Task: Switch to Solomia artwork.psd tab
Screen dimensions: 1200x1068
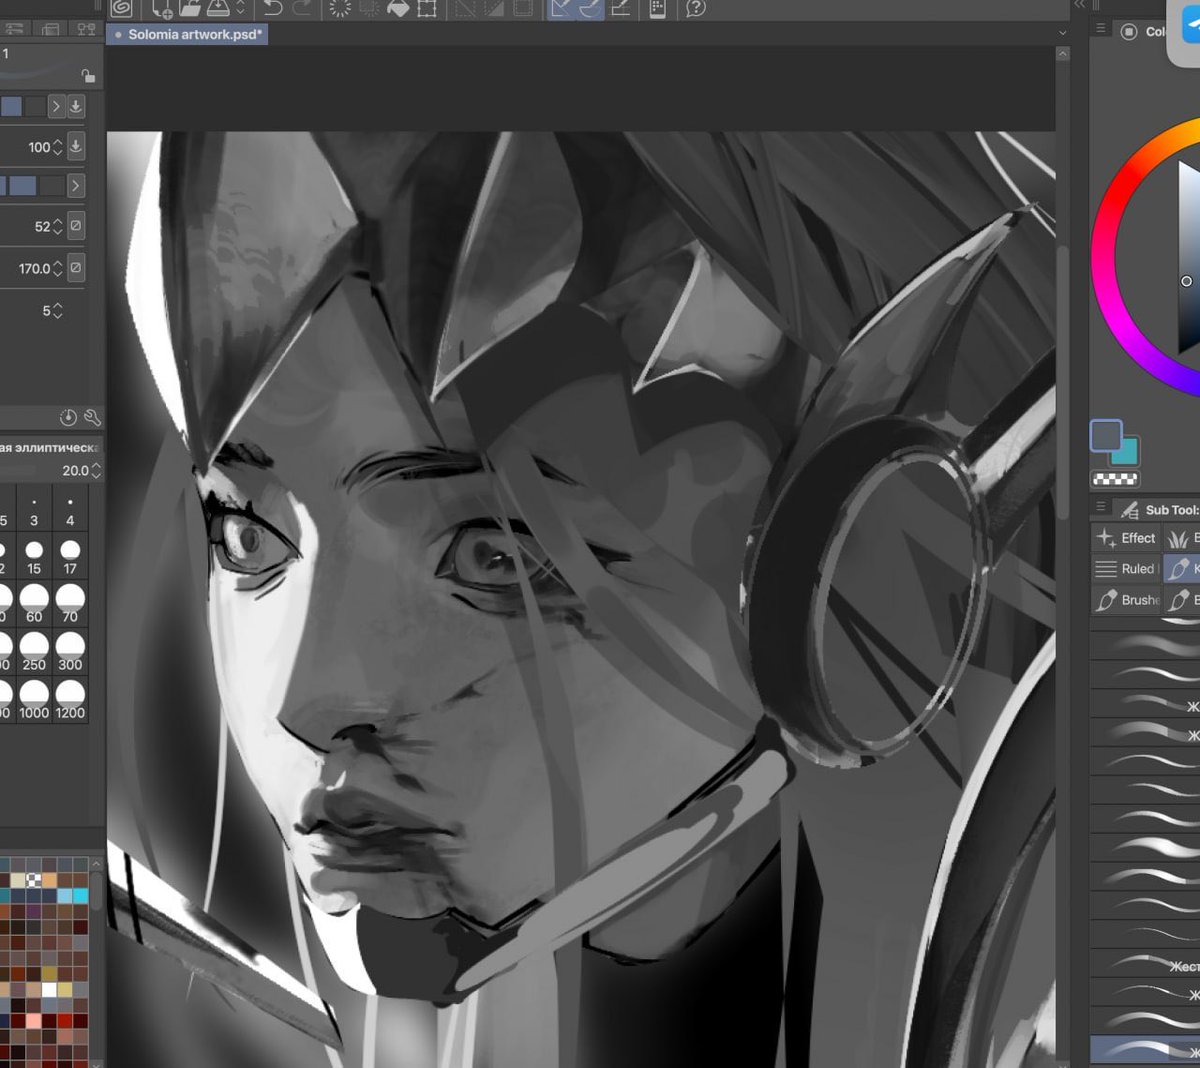Action: pos(187,34)
